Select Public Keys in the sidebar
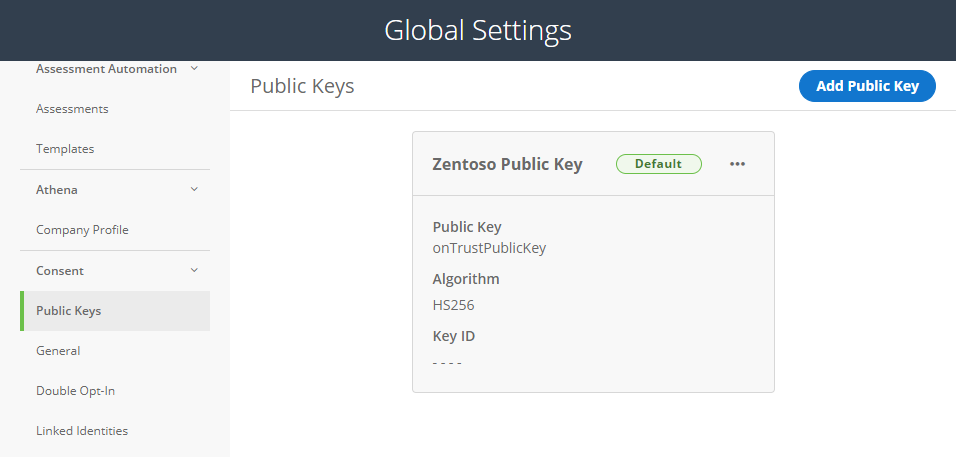The image size is (956, 457). [69, 311]
